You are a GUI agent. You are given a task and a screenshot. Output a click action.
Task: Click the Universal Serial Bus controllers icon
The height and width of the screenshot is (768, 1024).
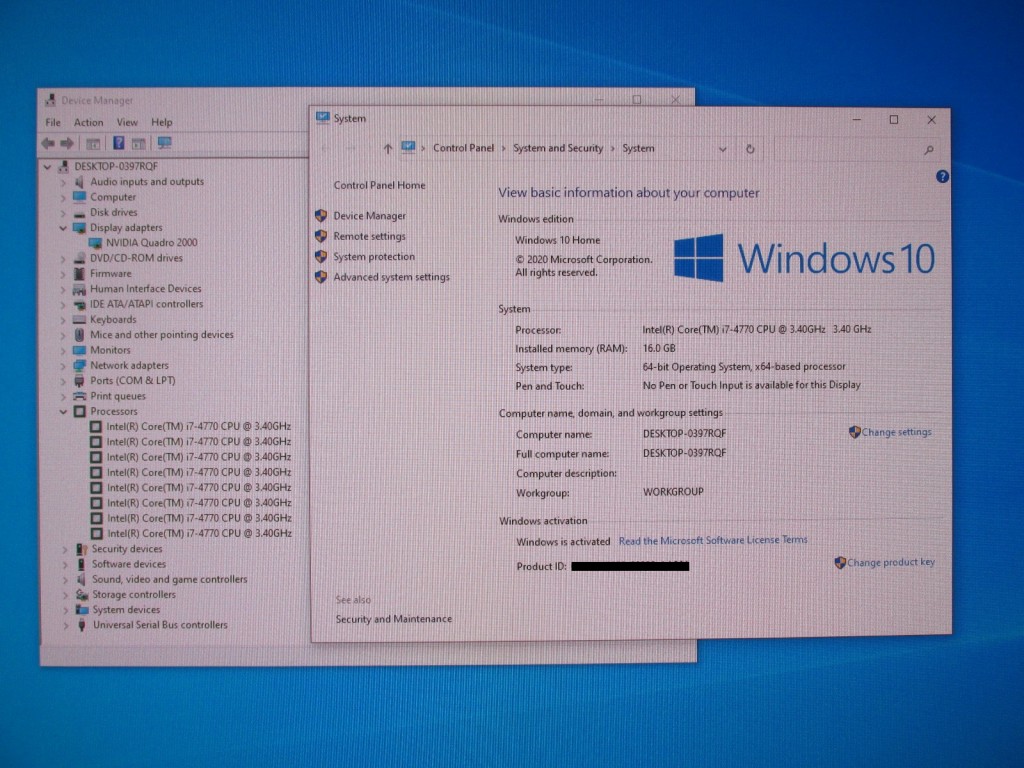(82, 625)
